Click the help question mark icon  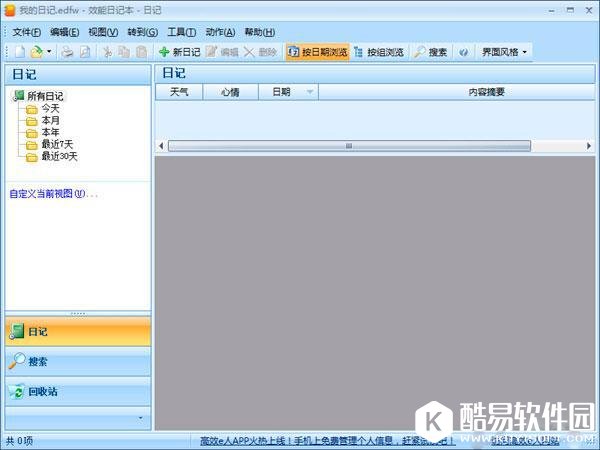pos(463,52)
